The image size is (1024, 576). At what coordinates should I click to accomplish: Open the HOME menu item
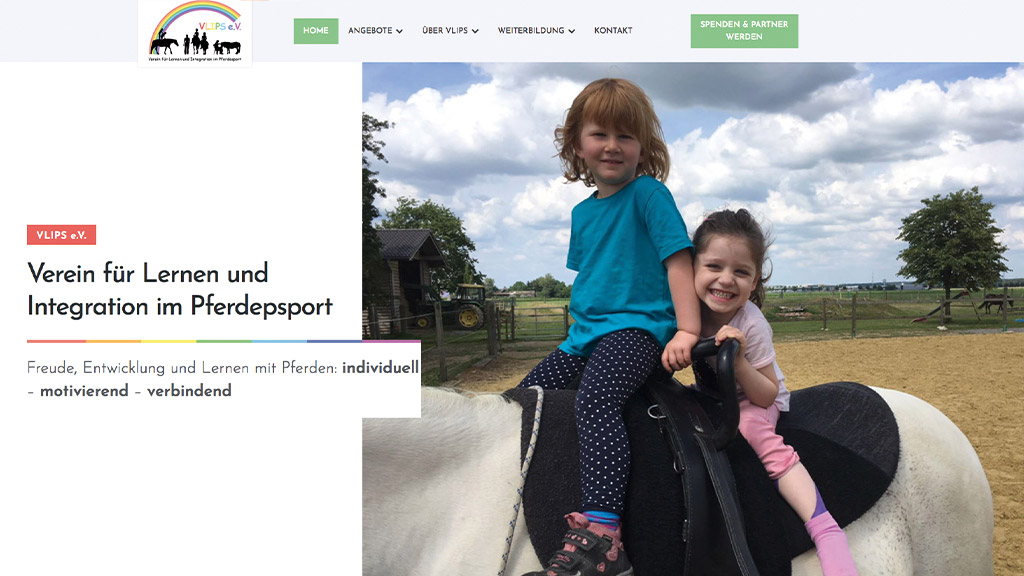(316, 31)
